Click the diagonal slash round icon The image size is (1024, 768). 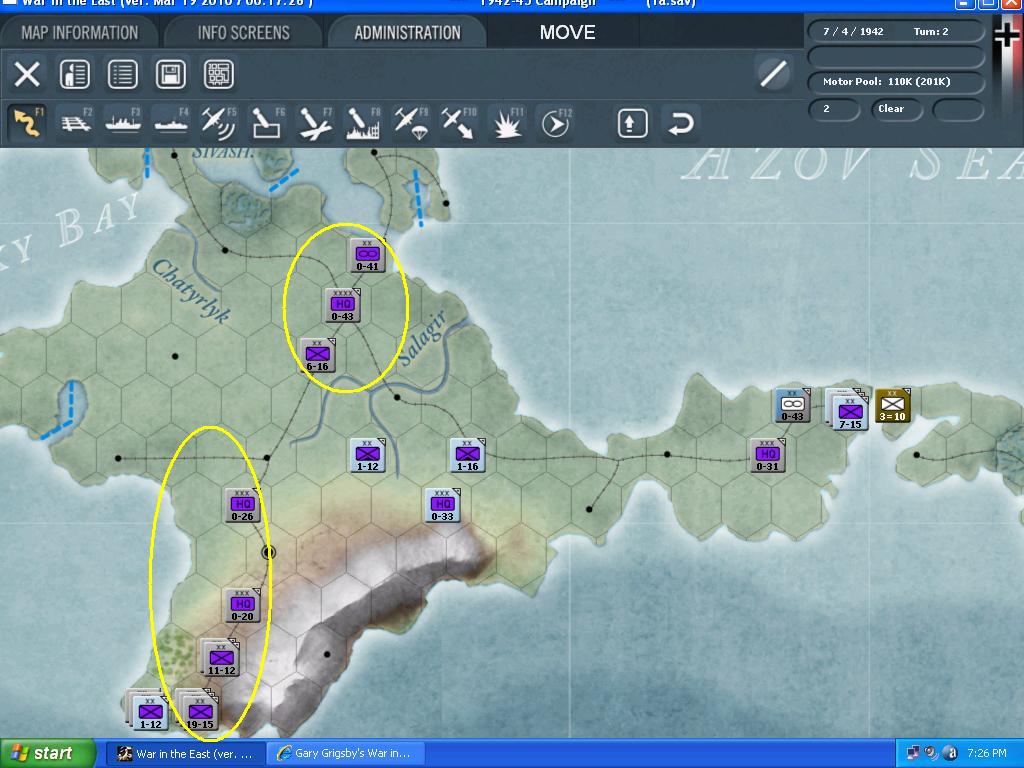[773, 73]
